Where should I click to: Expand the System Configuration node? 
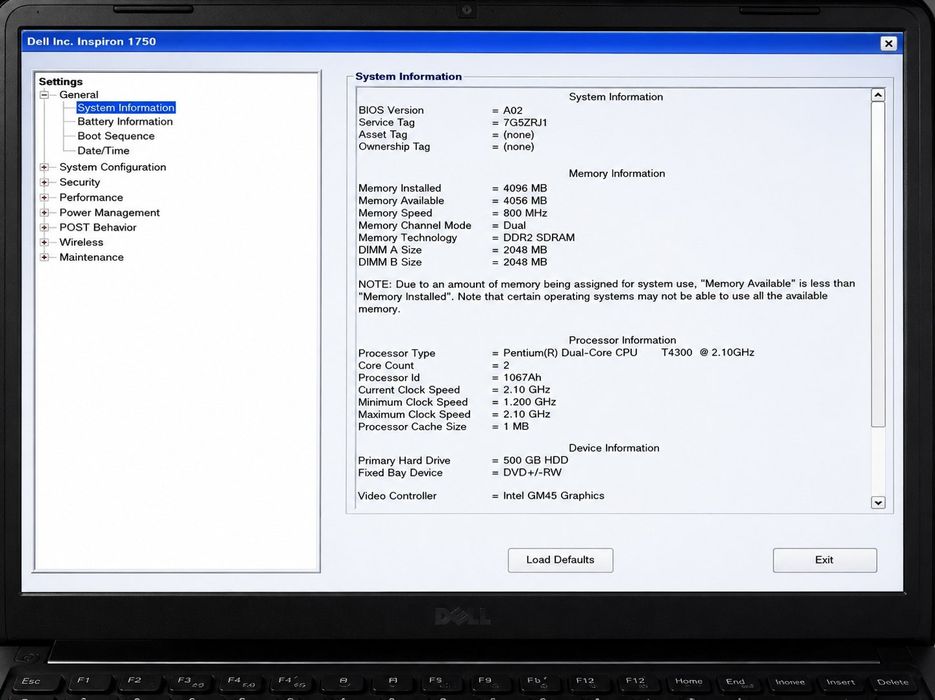(x=44, y=167)
